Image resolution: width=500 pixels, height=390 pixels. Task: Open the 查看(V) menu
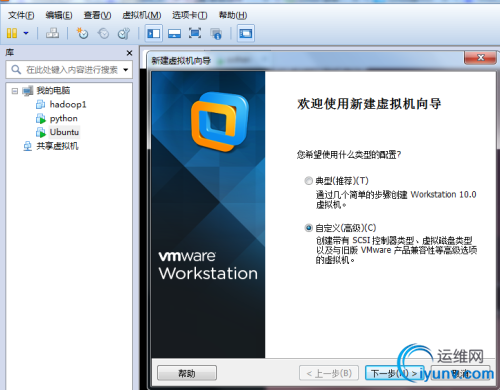(x=97, y=15)
